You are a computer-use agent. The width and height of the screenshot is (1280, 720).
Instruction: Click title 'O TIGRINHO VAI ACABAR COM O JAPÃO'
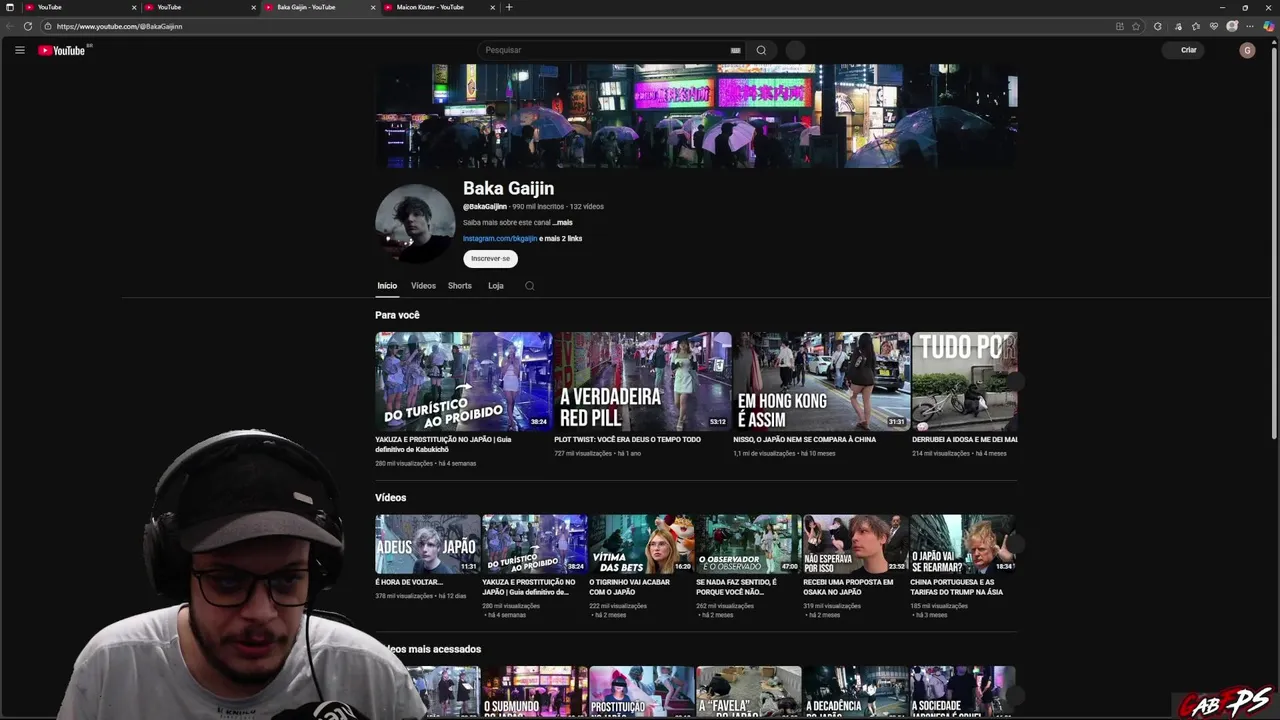[629, 587]
